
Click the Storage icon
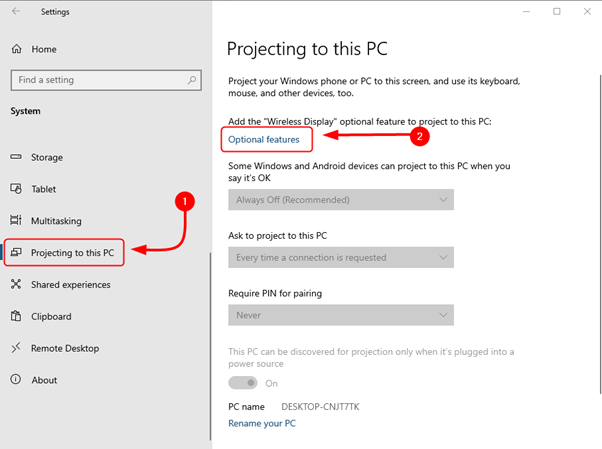16,157
